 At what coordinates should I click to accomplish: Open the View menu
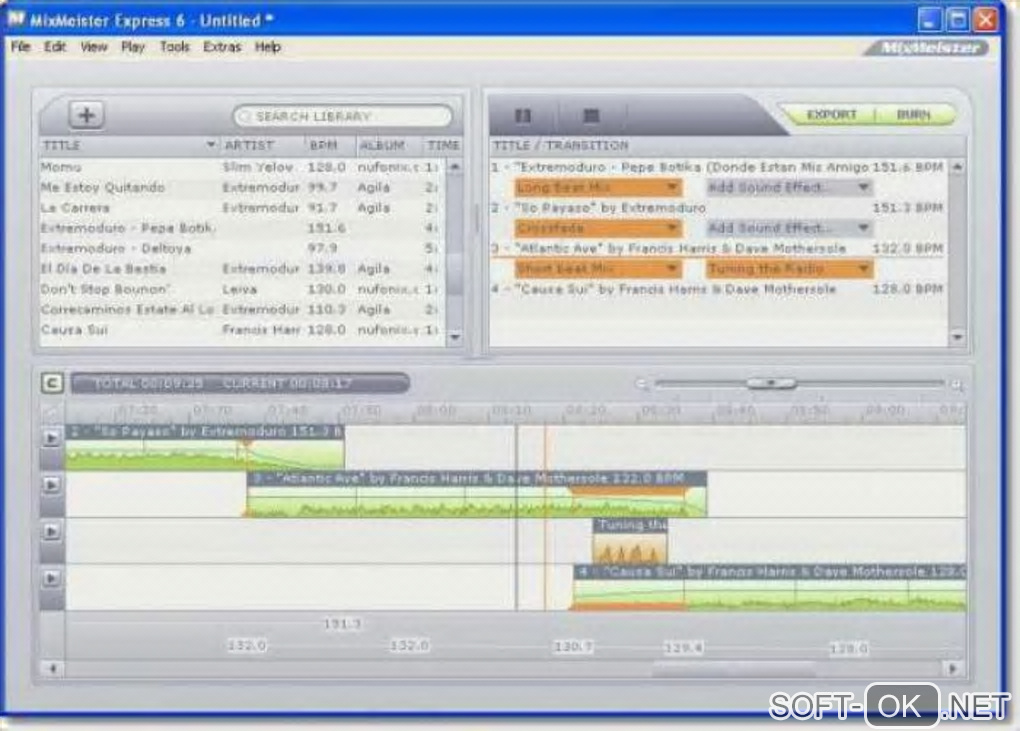94,47
